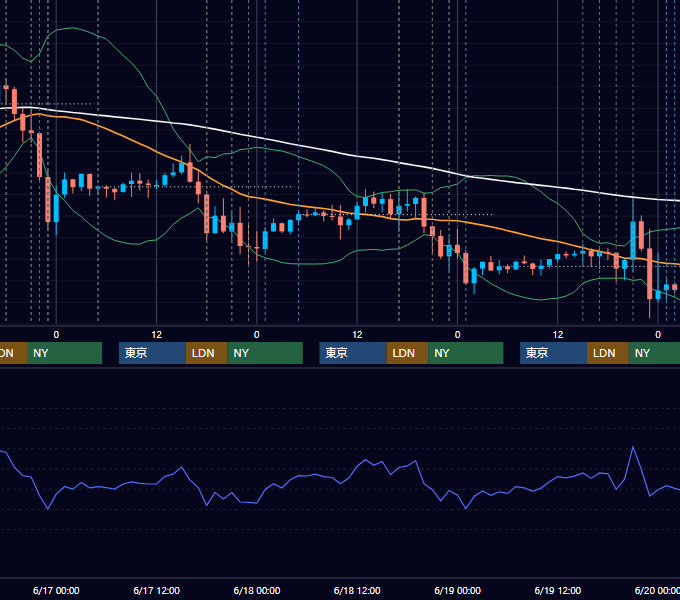Select the LDN session block on 6/18

407,353
